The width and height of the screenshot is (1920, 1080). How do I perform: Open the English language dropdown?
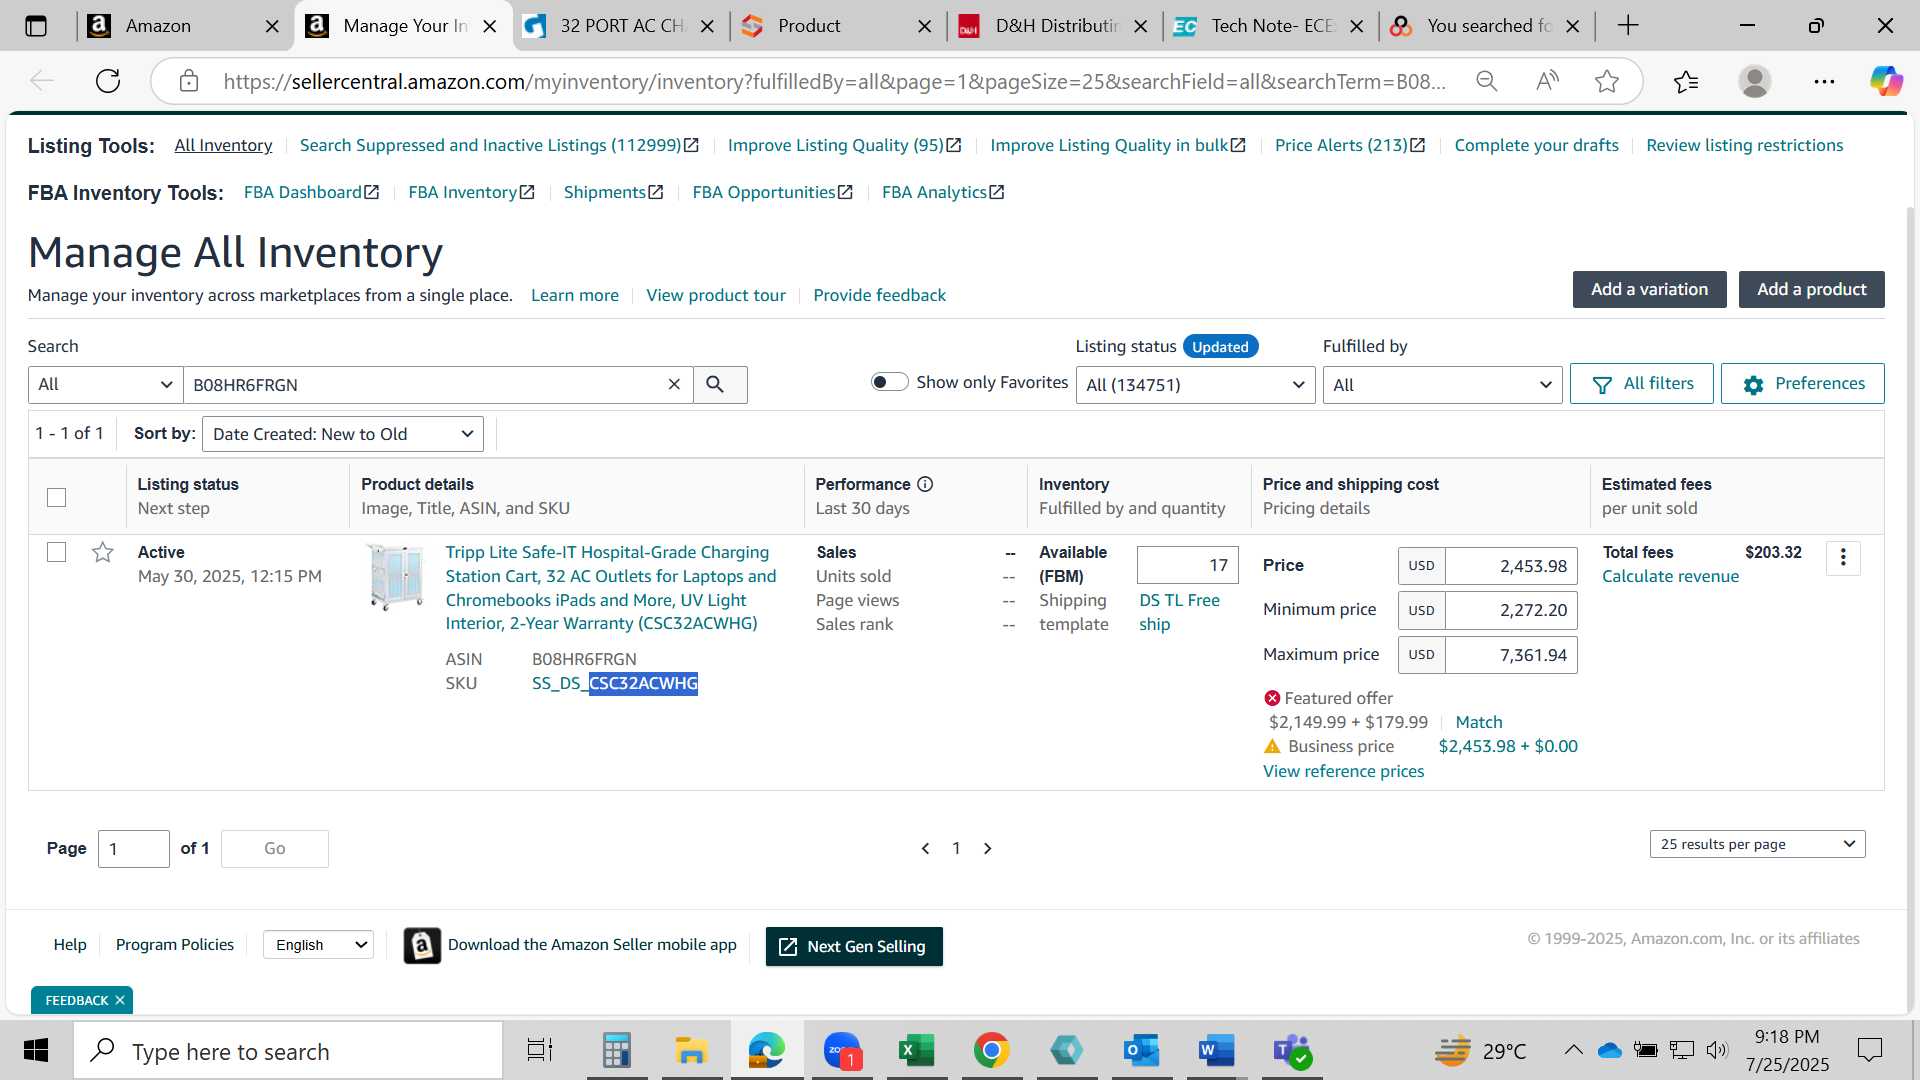pyautogui.click(x=318, y=945)
